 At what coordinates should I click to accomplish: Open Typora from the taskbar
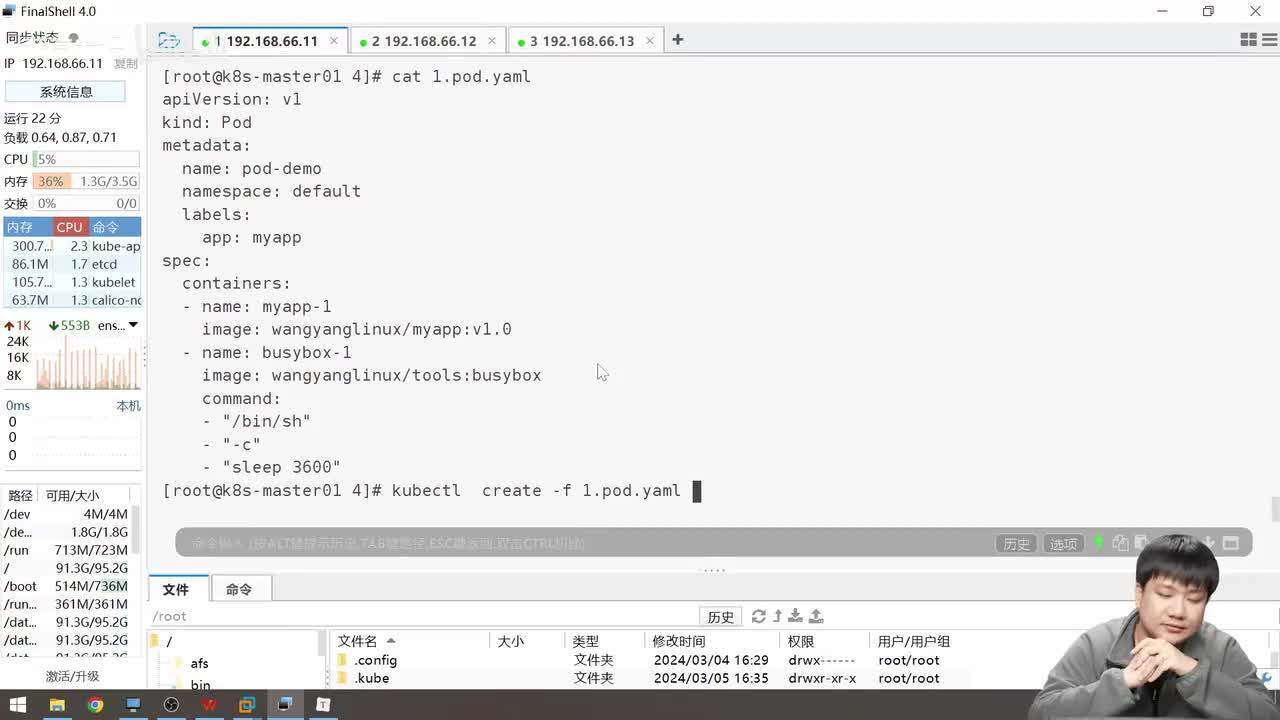tap(323, 705)
